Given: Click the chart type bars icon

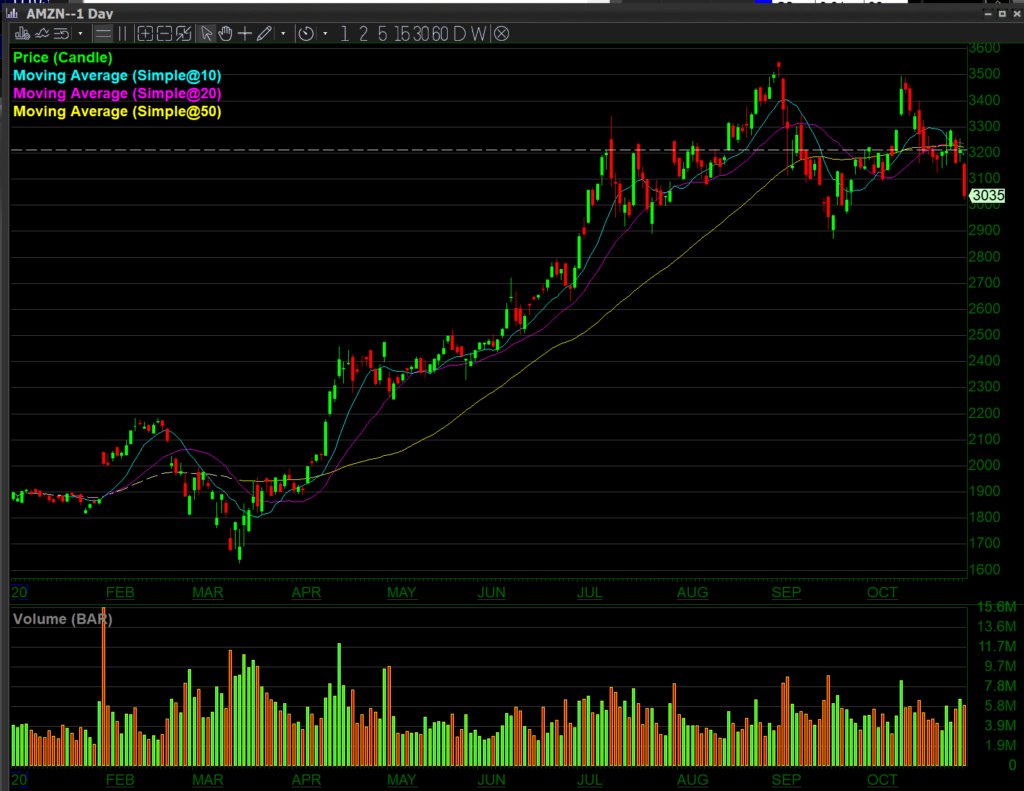Looking at the screenshot, I should point(22,34).
